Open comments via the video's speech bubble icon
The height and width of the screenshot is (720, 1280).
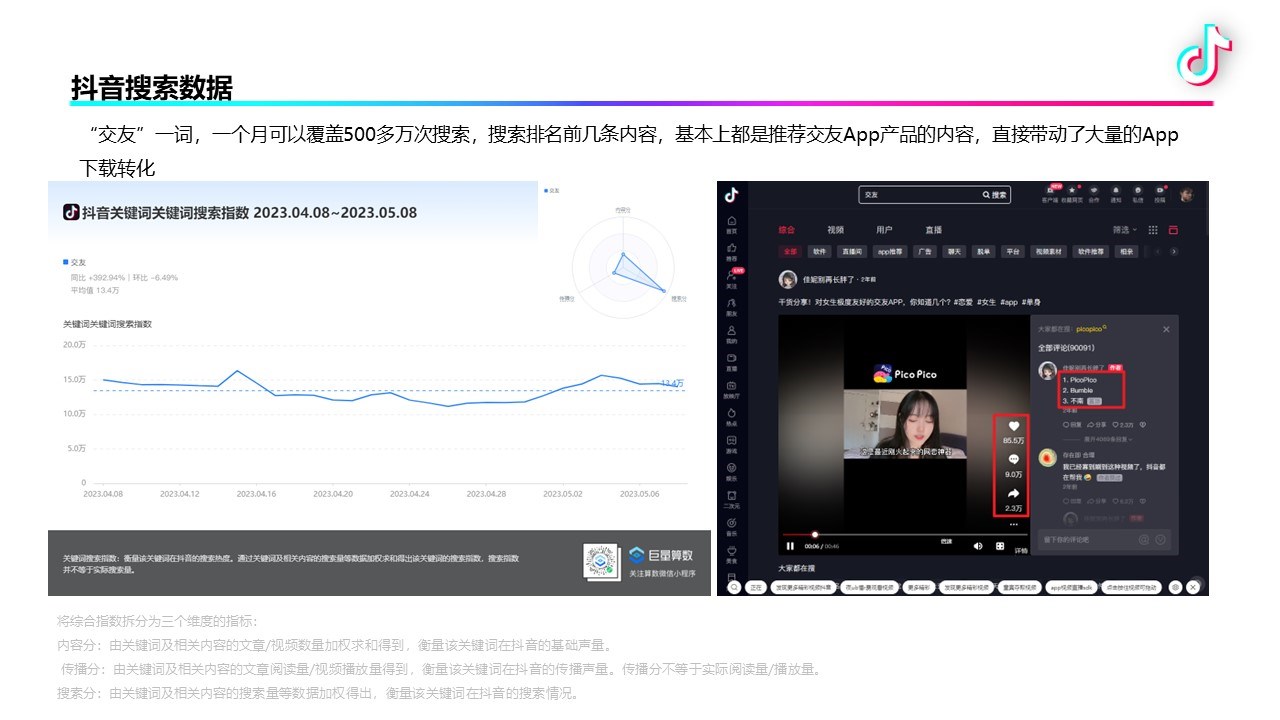click(1013, 460)
